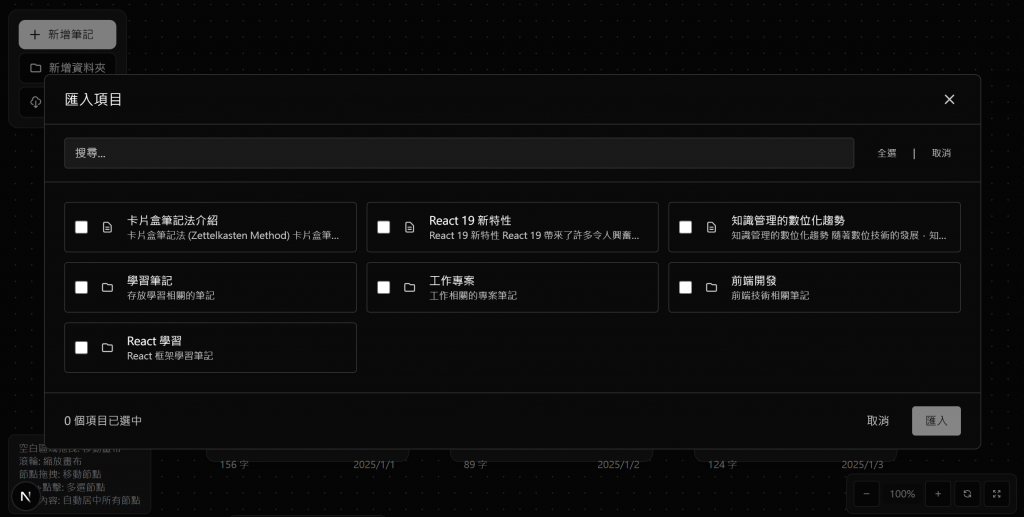This screenshot has width=1024, height=517.
Task: Click the 124 字 word count
Action: pyautogui.click(x=722, y=465)
